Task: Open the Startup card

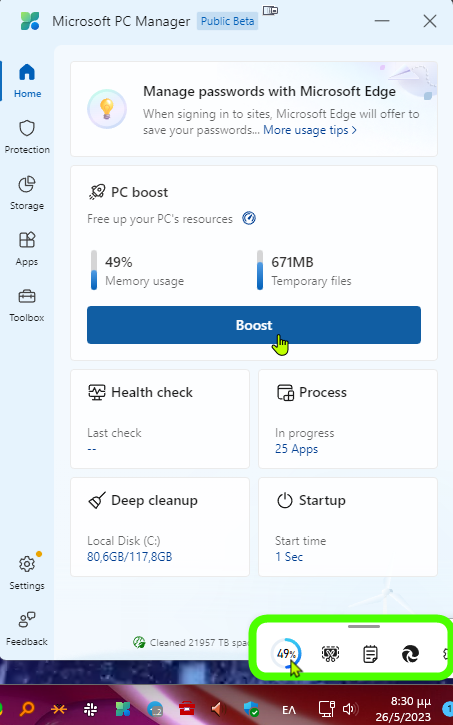Action: pos(348,527)
